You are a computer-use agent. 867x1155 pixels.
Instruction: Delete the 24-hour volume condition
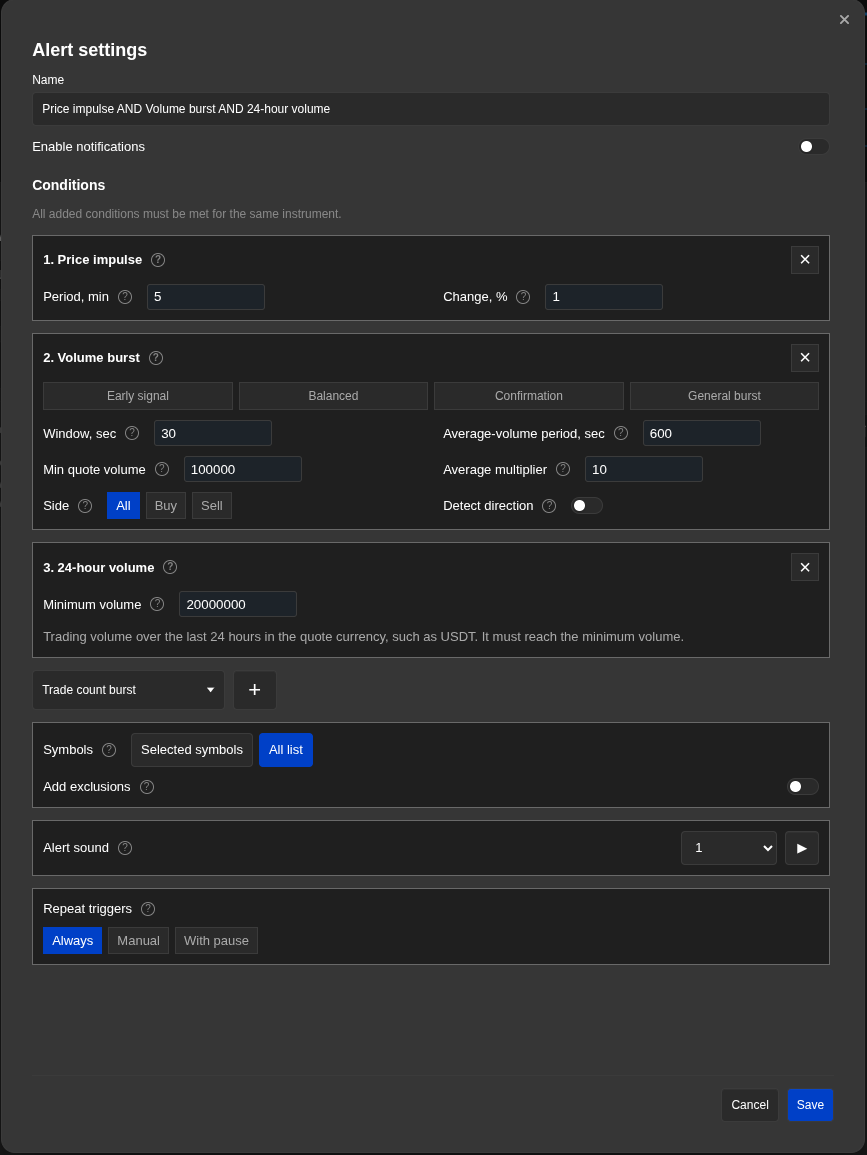(804, 567)
